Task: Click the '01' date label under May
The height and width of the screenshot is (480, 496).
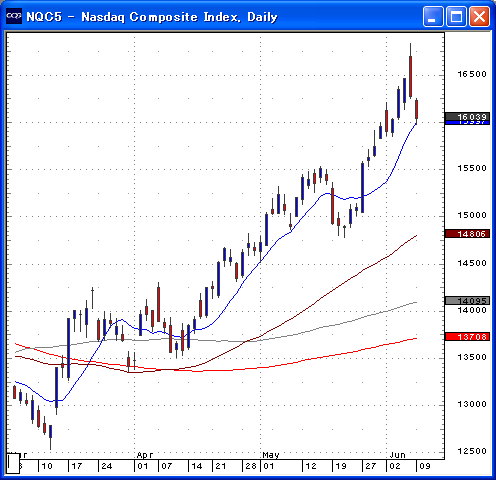Action: [269, 466]
